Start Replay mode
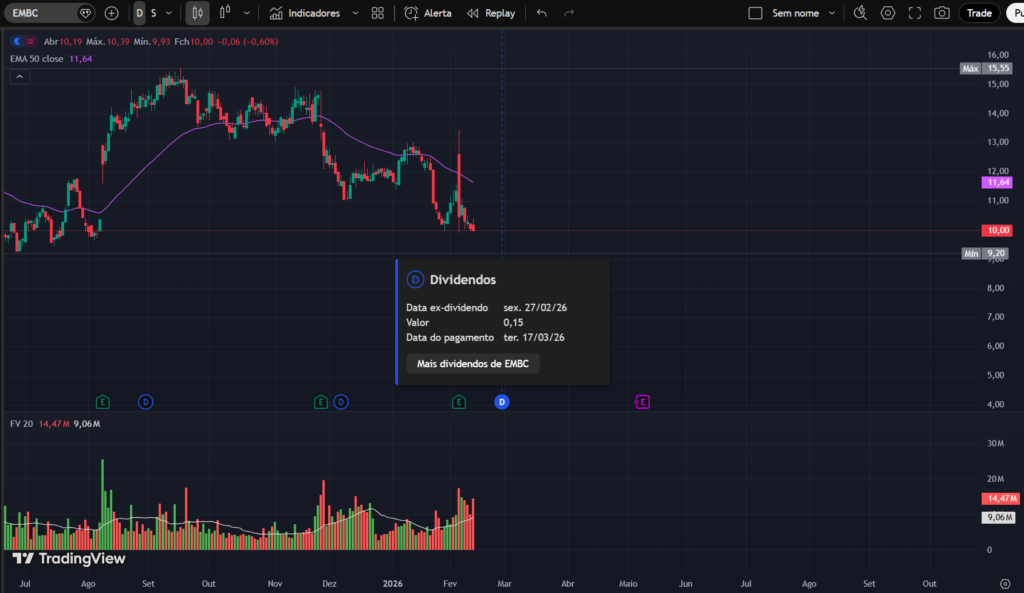Image resolution: width=1024 pixels, height=593 pixels. click(x=488, y=13)
